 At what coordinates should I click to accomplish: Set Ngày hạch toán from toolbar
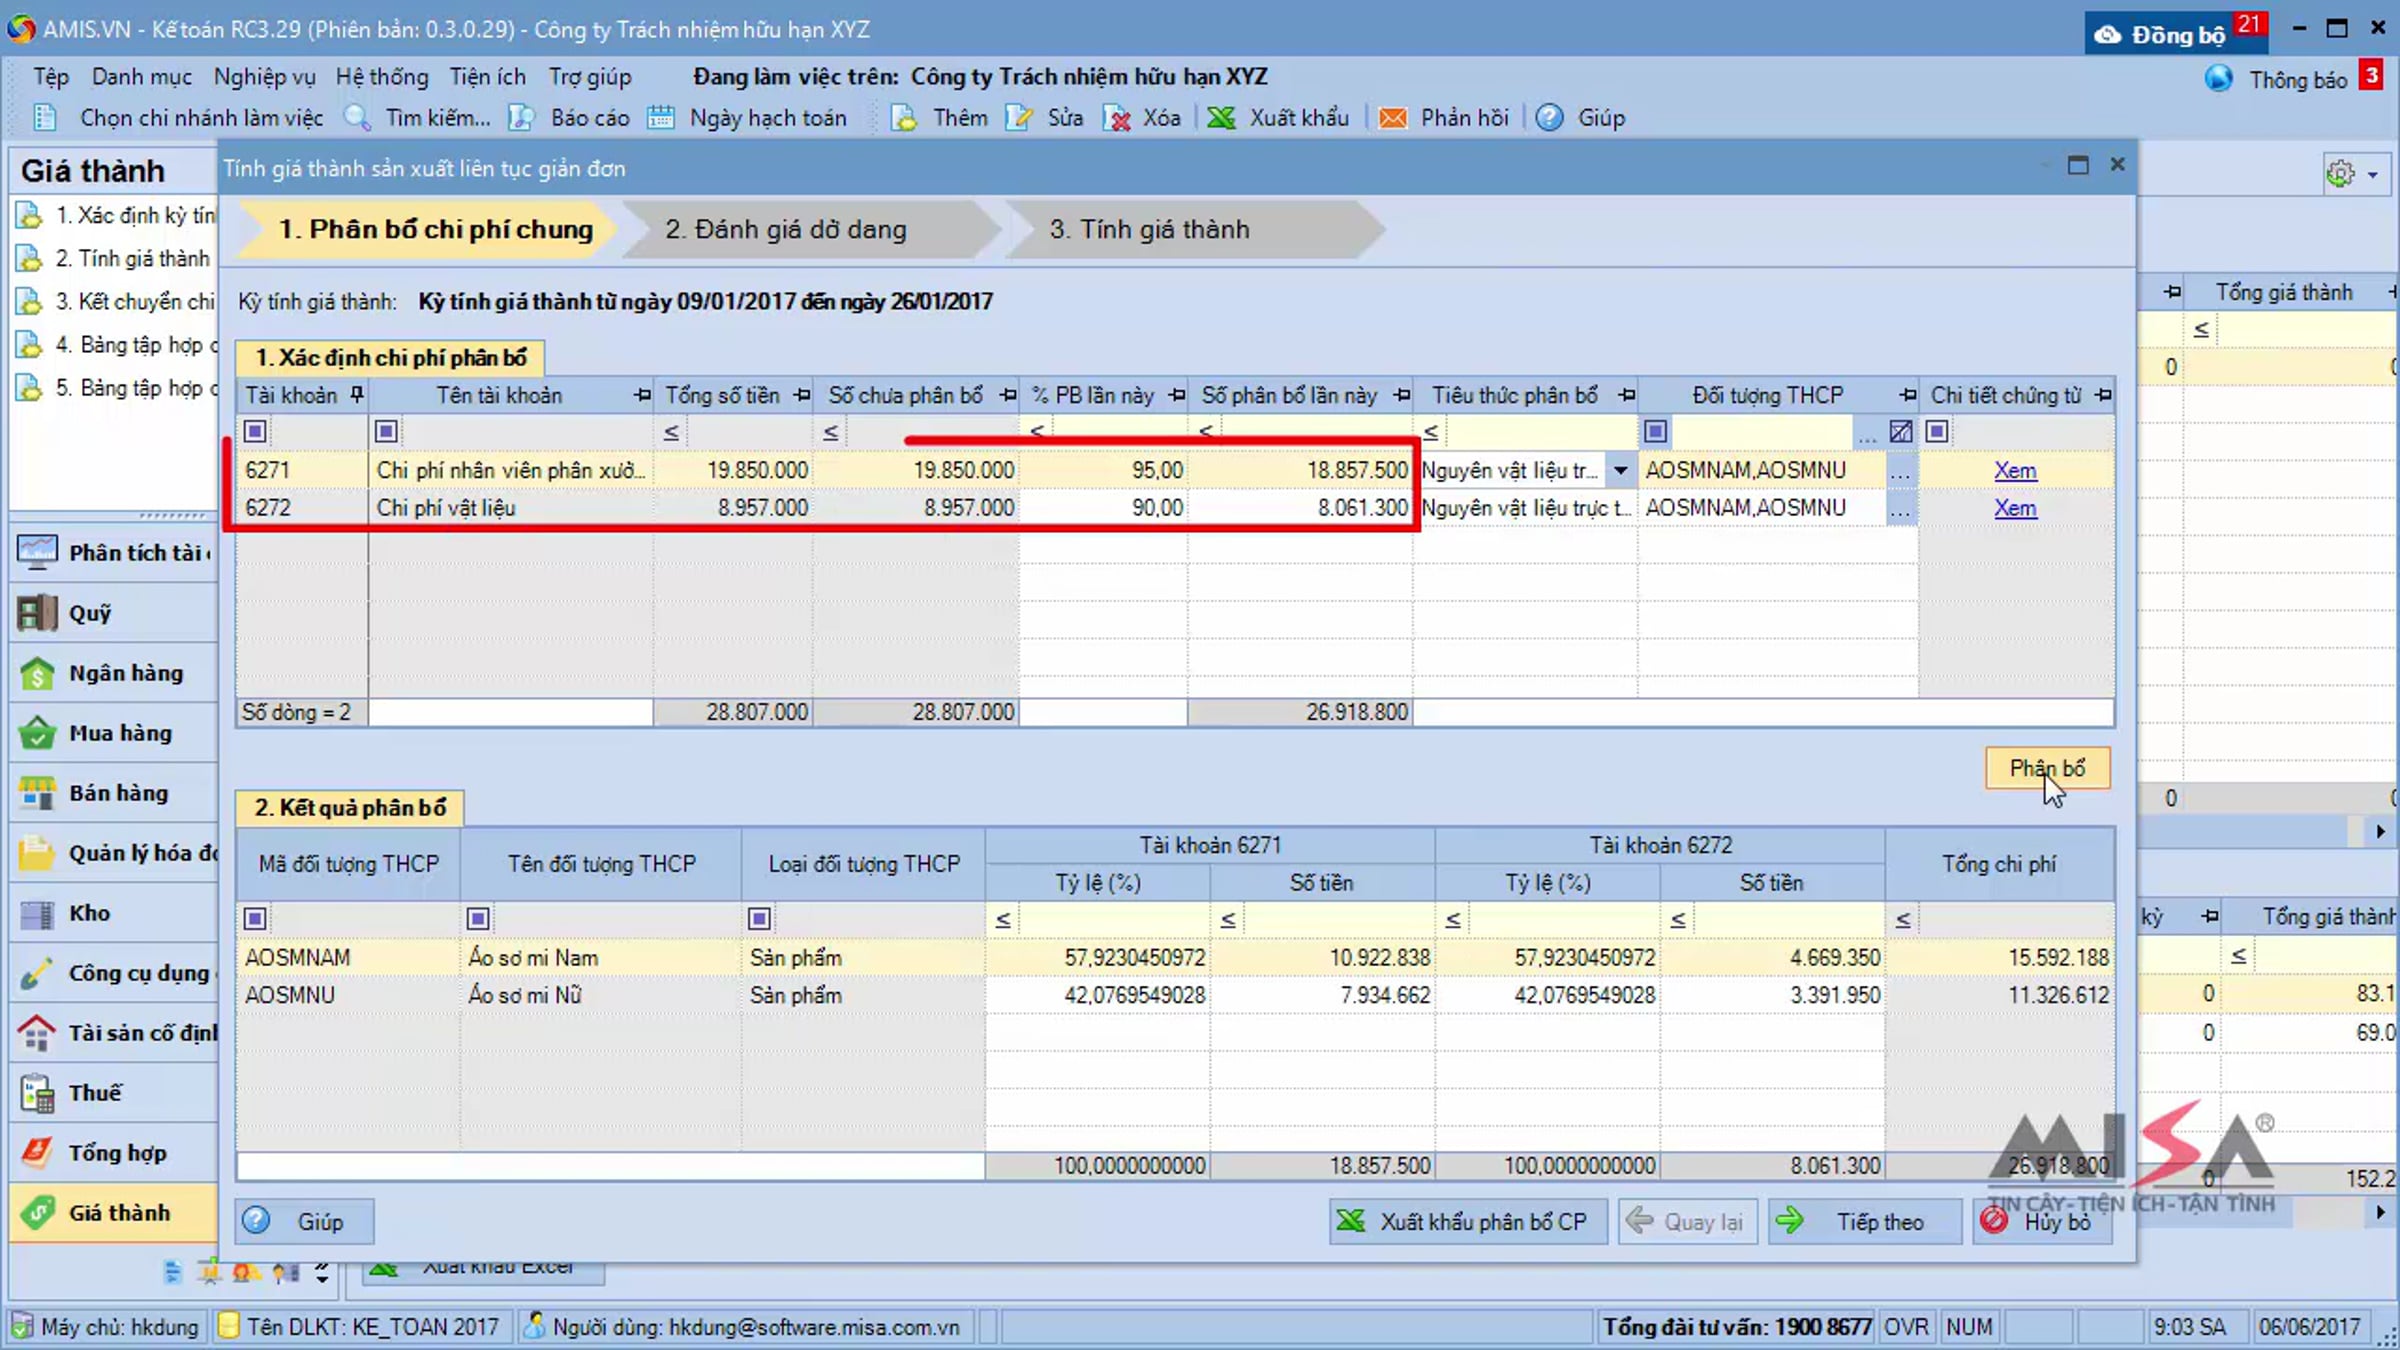(x=747, y=118)
